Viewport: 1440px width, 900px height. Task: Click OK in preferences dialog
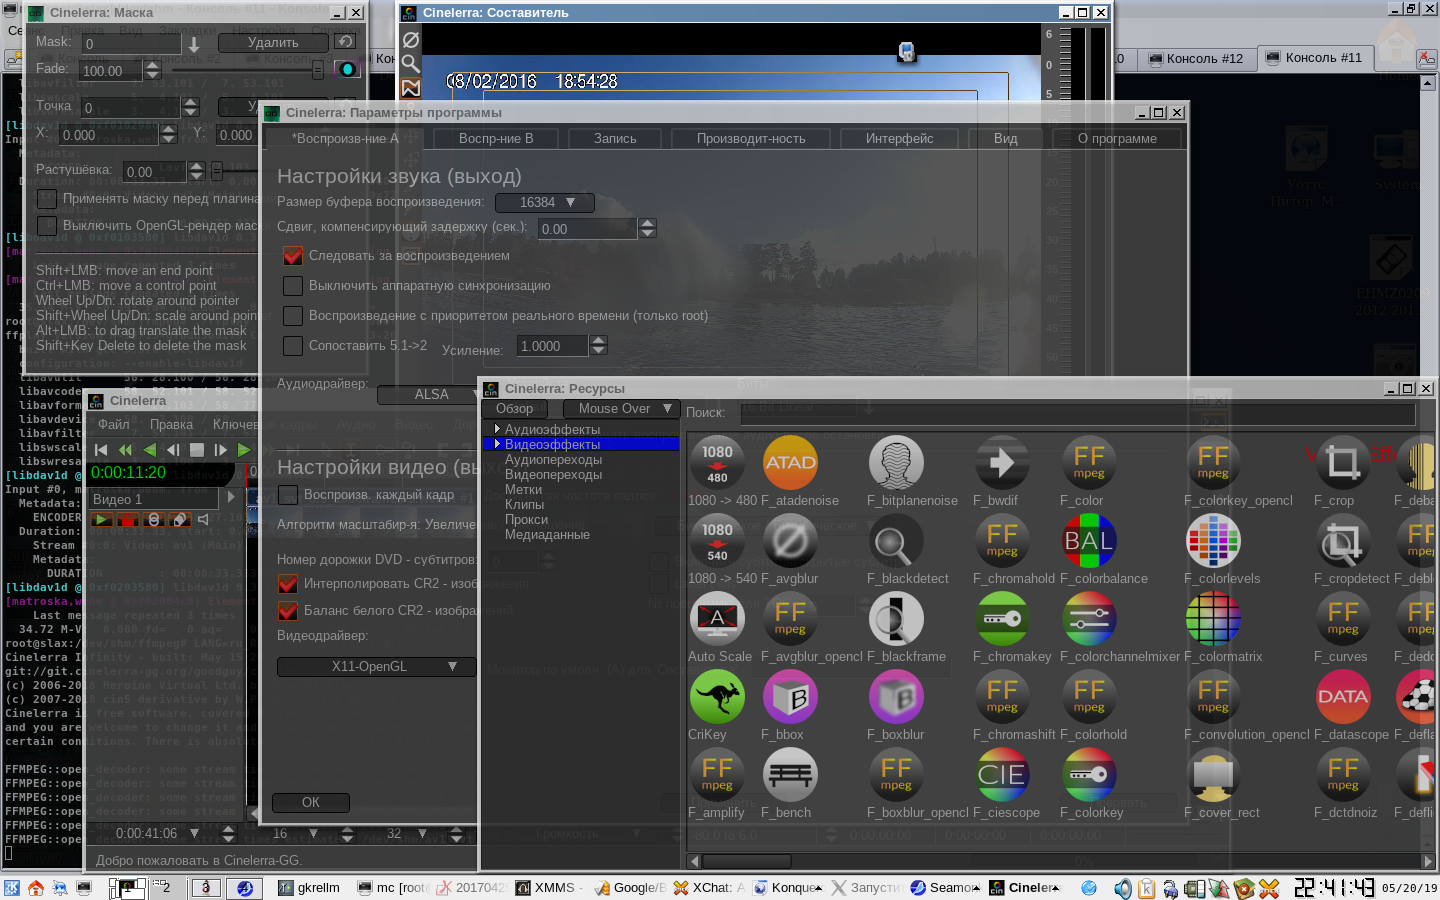point(311,802)
